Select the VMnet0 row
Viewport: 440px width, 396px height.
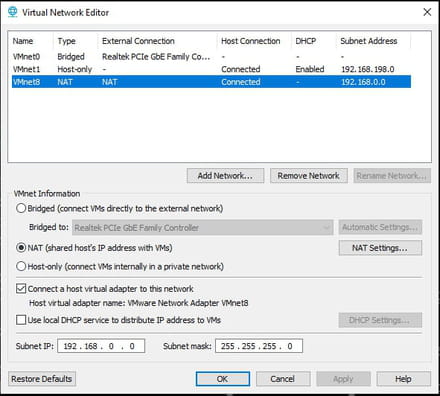(x=211, y=57)
